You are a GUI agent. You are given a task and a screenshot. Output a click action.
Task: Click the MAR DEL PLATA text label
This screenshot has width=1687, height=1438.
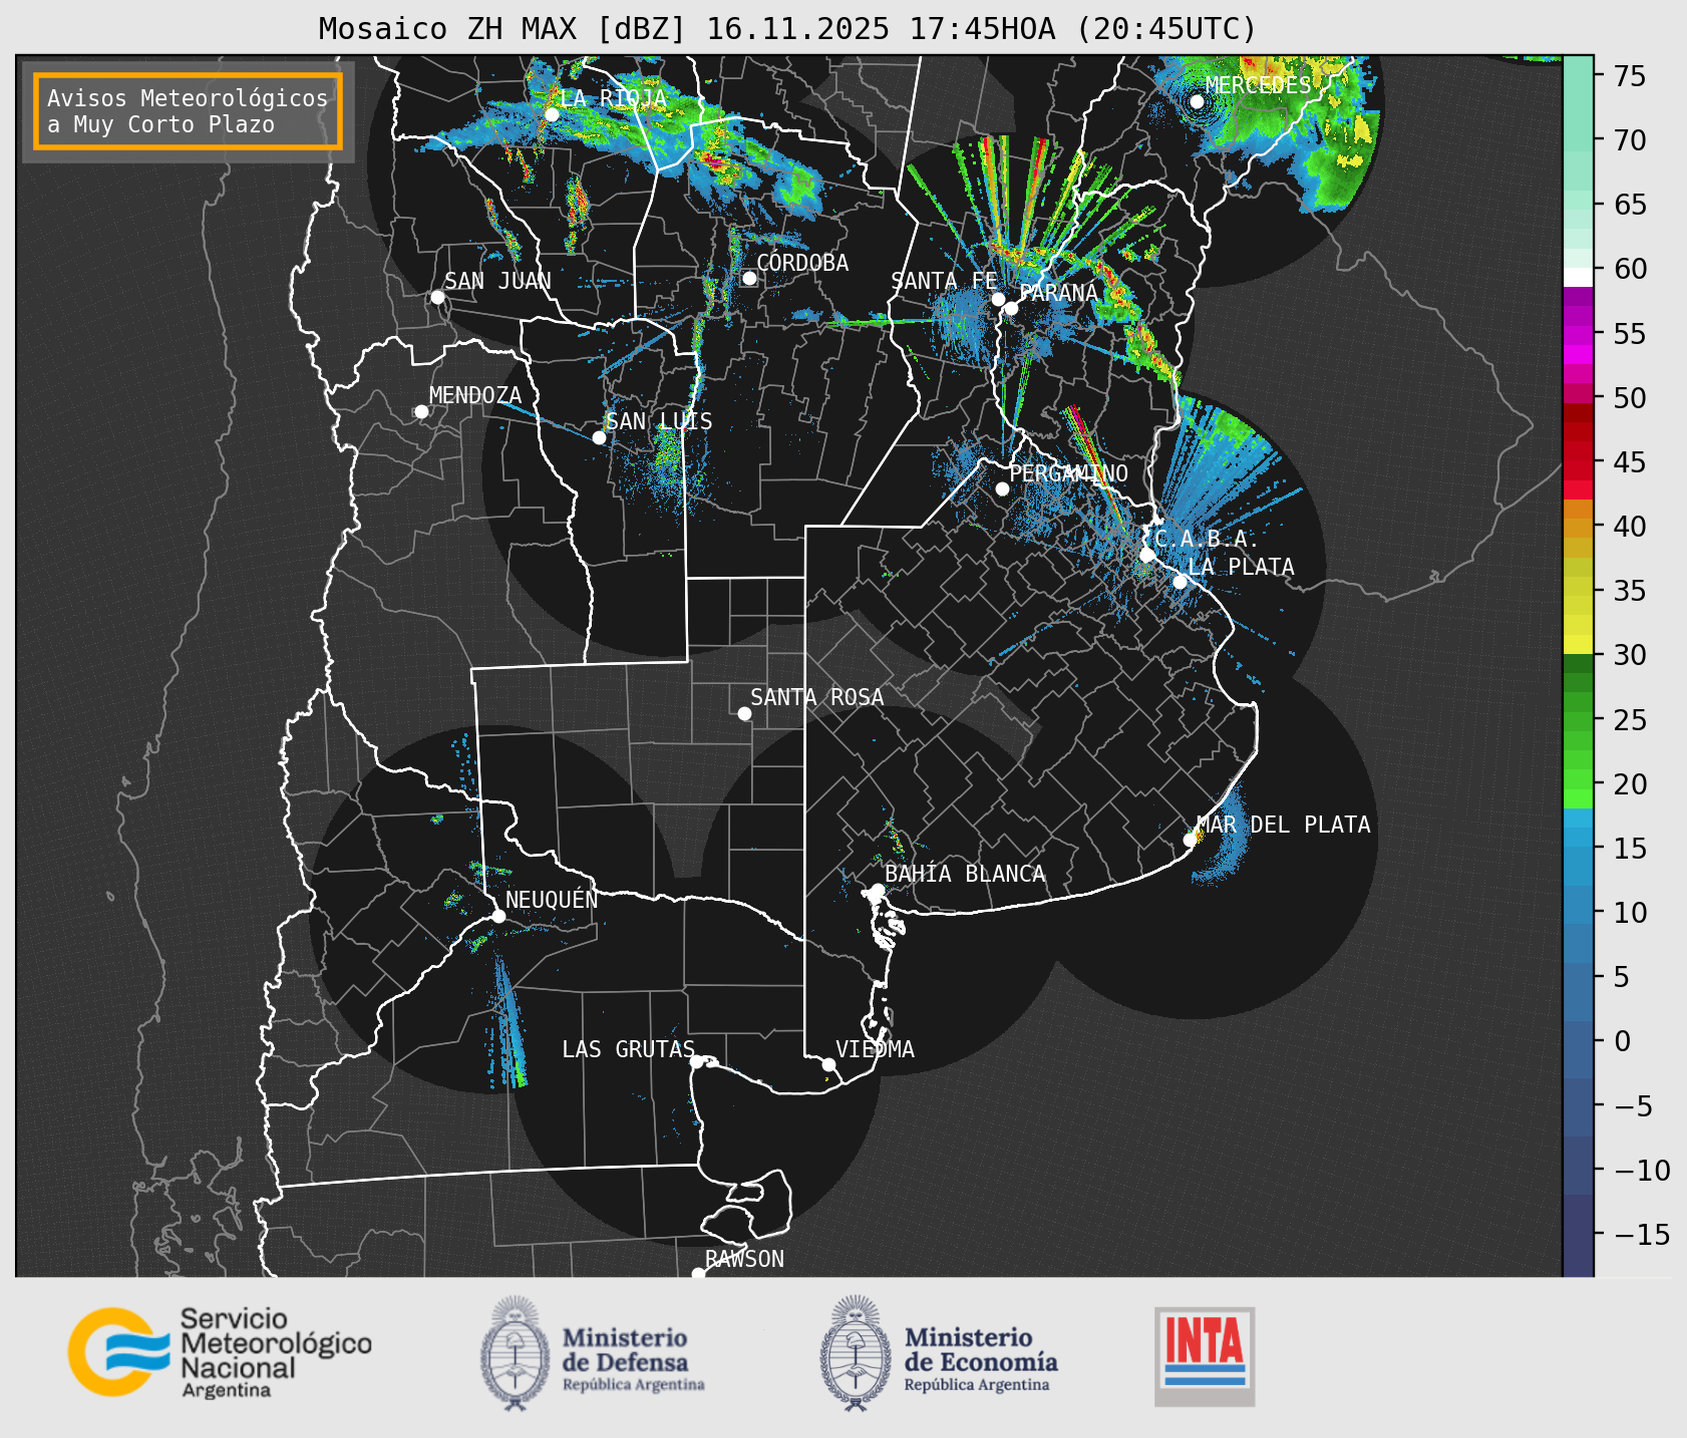click(x=1284, y=824)
